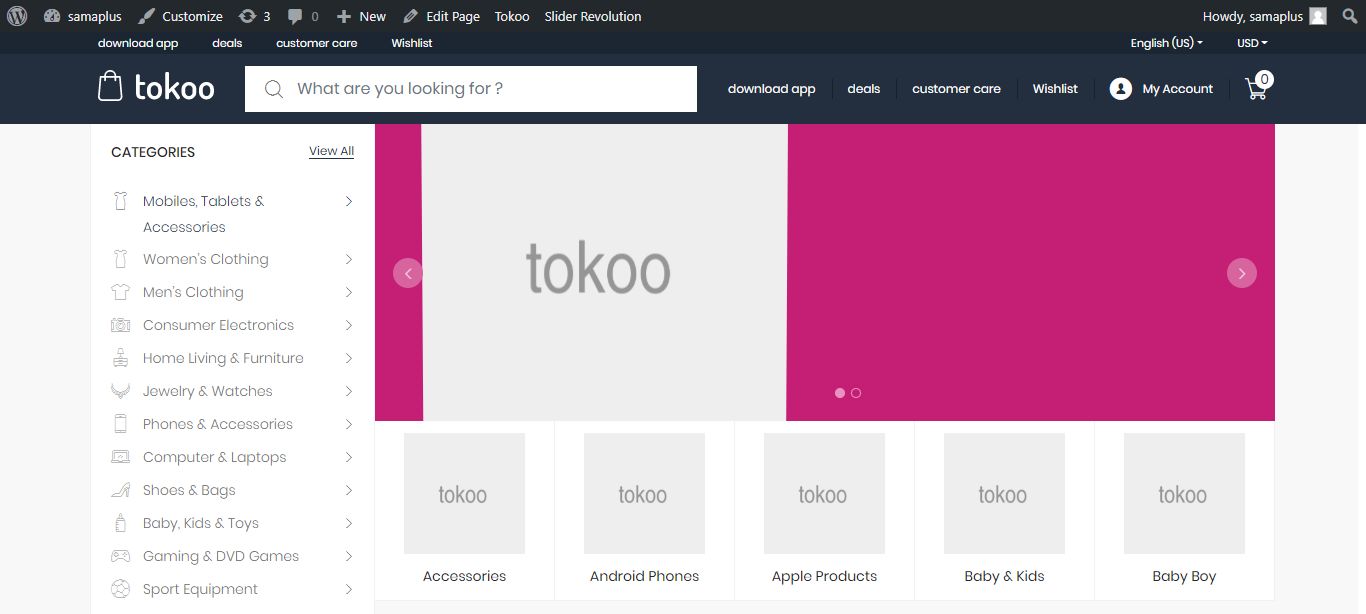The width and height of the screenshot is (1366, 614).
Task: Expand the Men's Clothing chevron
Action: 349,292
